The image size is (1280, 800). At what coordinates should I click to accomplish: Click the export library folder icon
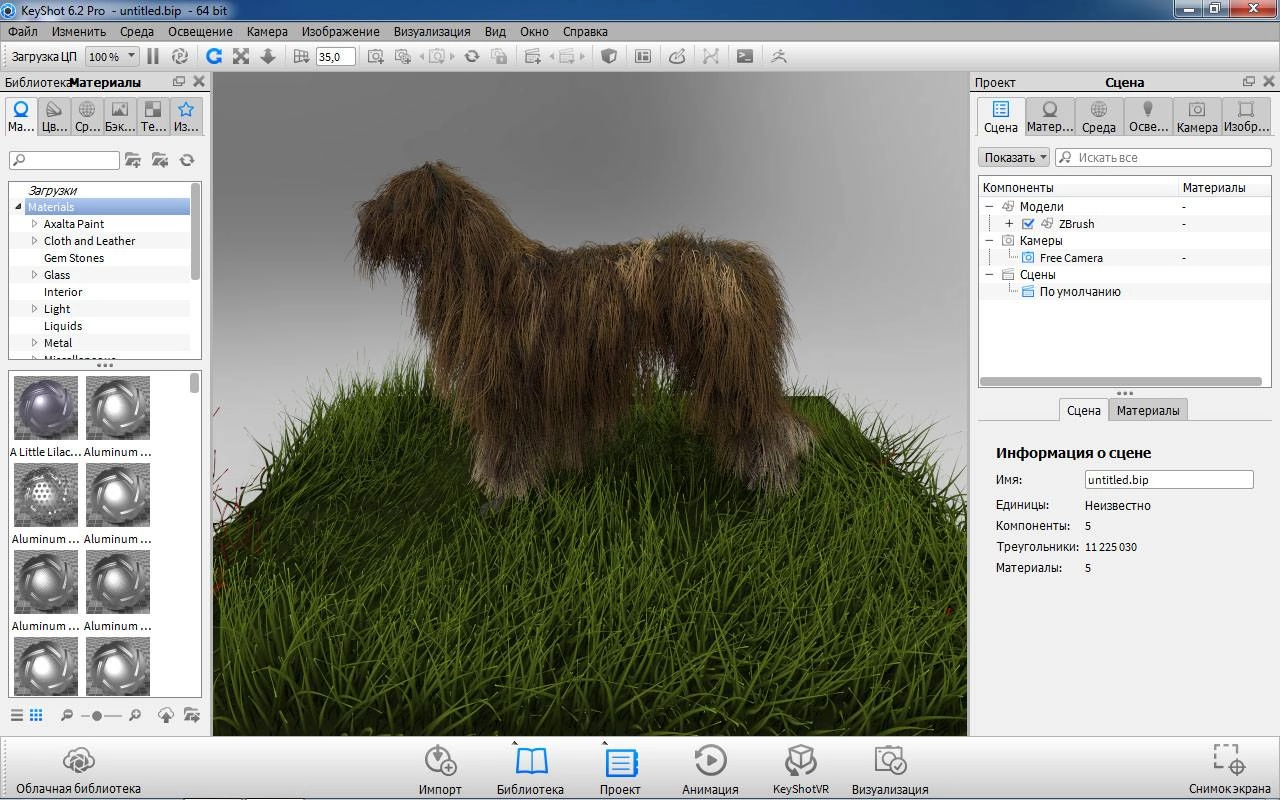coord(192,715)
